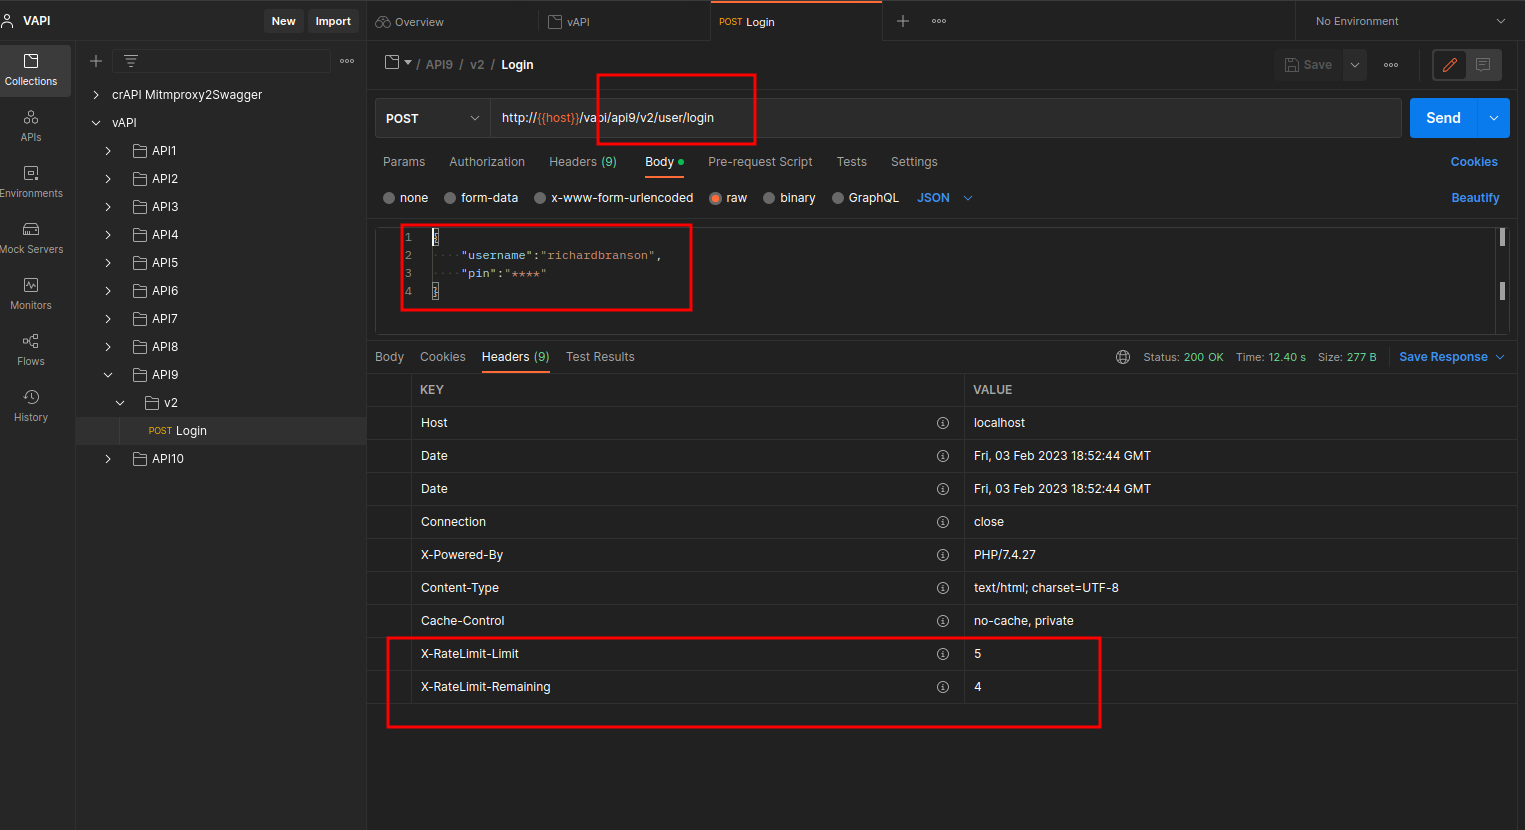Open the Collections sidebar panel
Viewport: 1525px width, 830px height.
[31, 70]
